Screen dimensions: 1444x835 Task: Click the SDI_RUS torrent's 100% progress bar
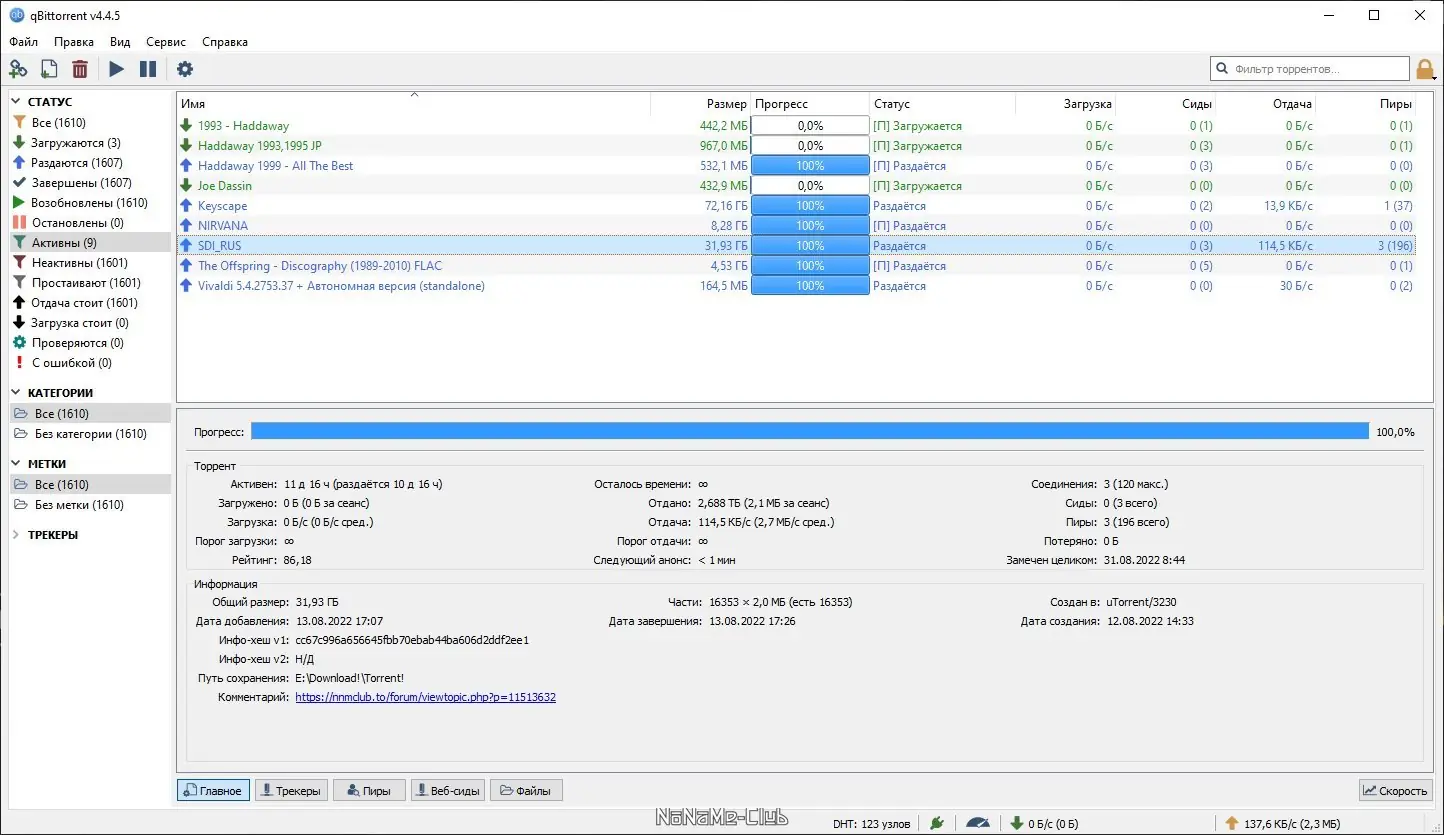pyautogui.click(x=810, y=246)
